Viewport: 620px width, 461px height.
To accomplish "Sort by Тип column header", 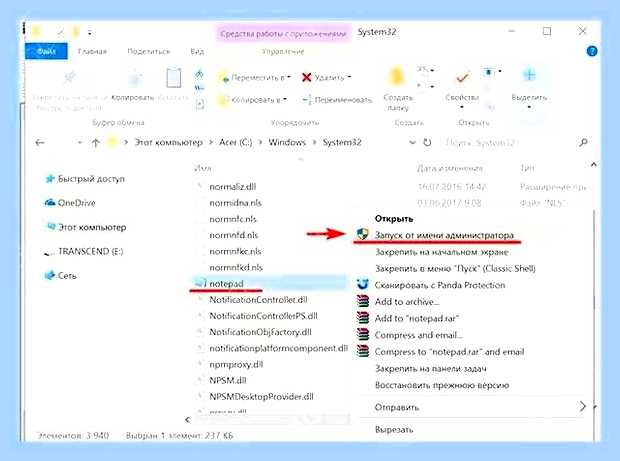I will point(527,168).
